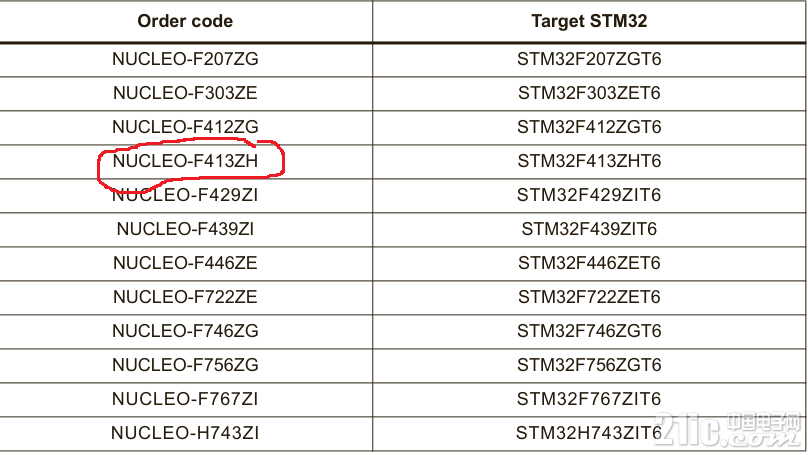Click the NUCLEO-F429ZI order code
Screen dimensions: 808x455
point(185,195)
